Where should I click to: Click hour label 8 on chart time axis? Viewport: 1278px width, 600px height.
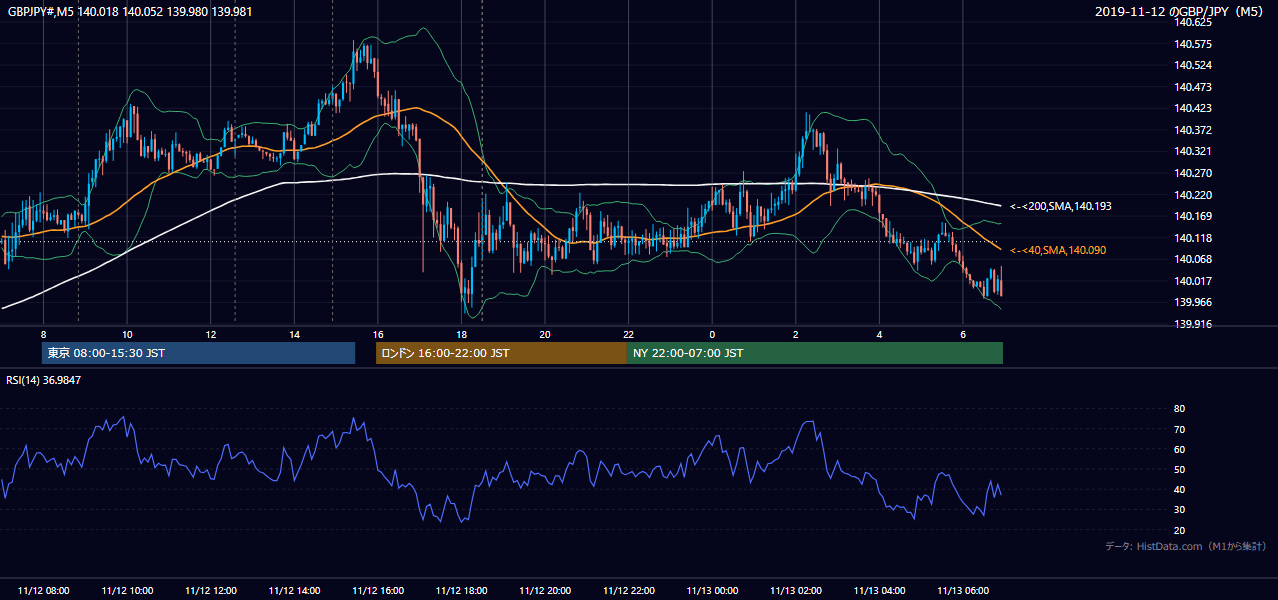pyautogui.click(x=43, y=334)
